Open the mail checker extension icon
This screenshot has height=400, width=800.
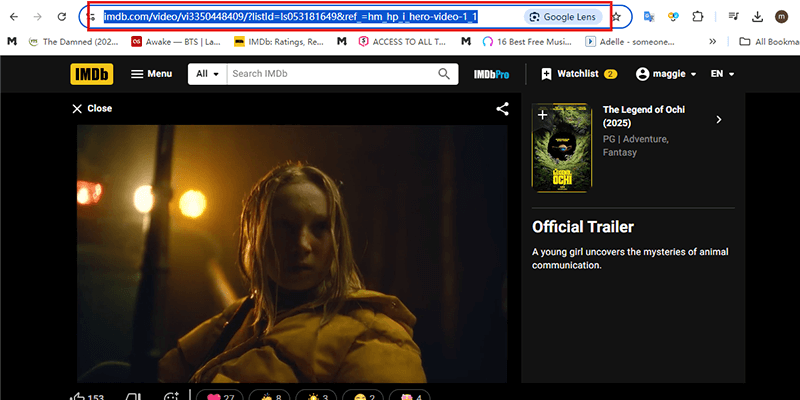click(x=673, y=17)
